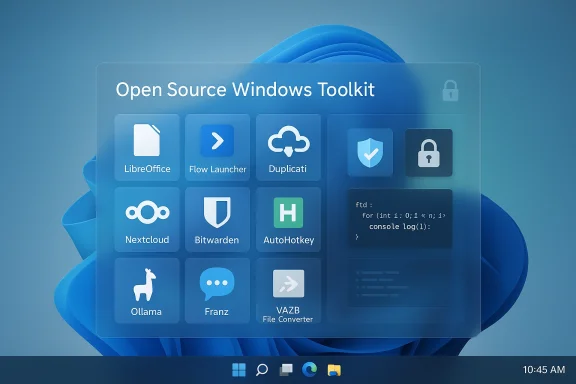This screenshot has width=576, height=384.
Task: Click the 10:45 AM taskbar clock
Action: [x=544, y=370]
